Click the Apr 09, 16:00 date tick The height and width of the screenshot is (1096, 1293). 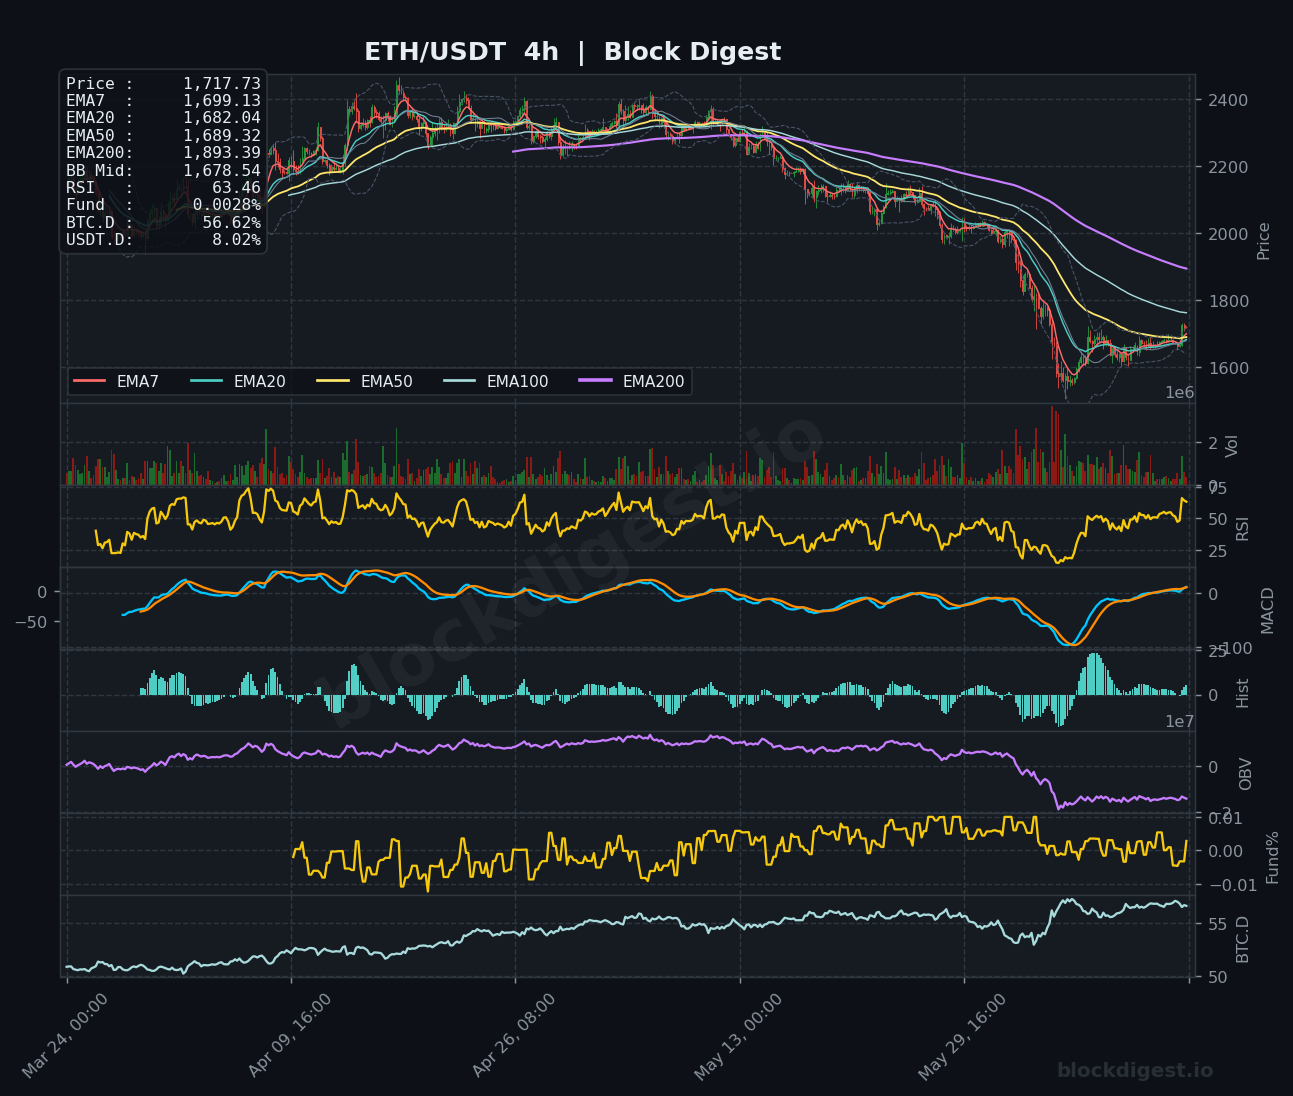point(289,1035)
